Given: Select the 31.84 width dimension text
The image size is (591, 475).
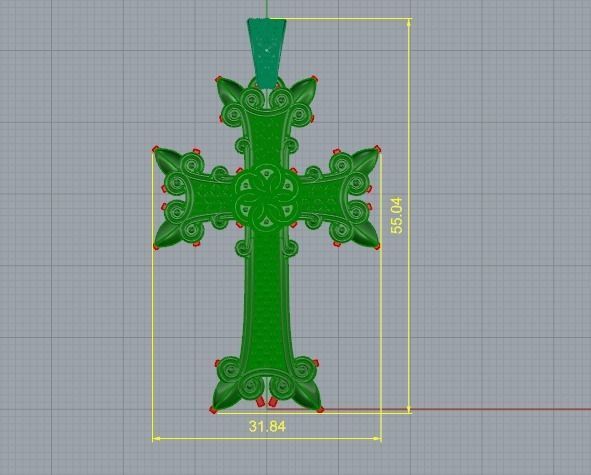Looking at the screenshot, I should pos(267,426).
